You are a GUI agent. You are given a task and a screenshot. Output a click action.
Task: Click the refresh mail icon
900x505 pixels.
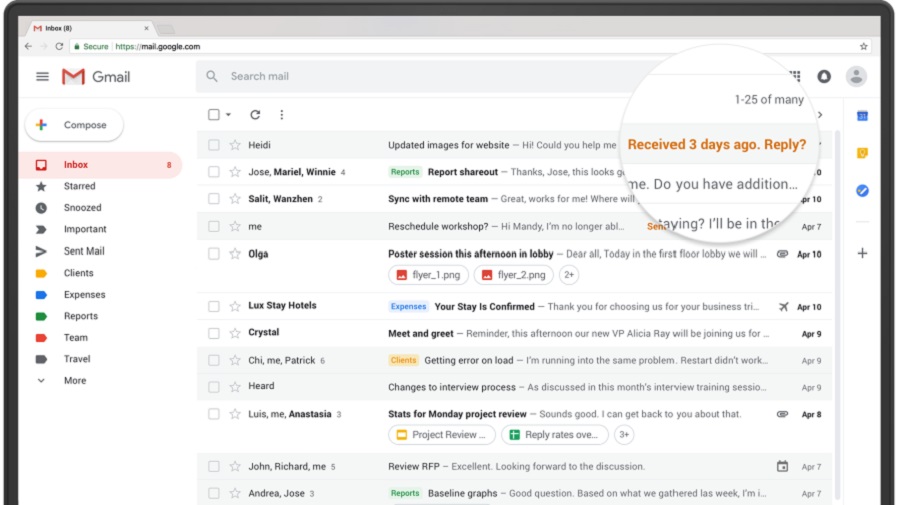click(x=255, y=115)
